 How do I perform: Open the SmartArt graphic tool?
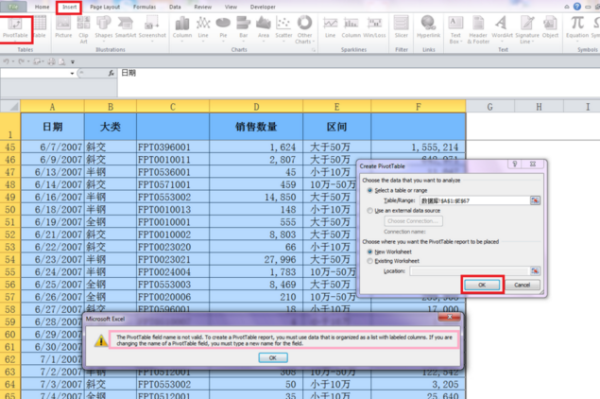(x=126, y=28)
